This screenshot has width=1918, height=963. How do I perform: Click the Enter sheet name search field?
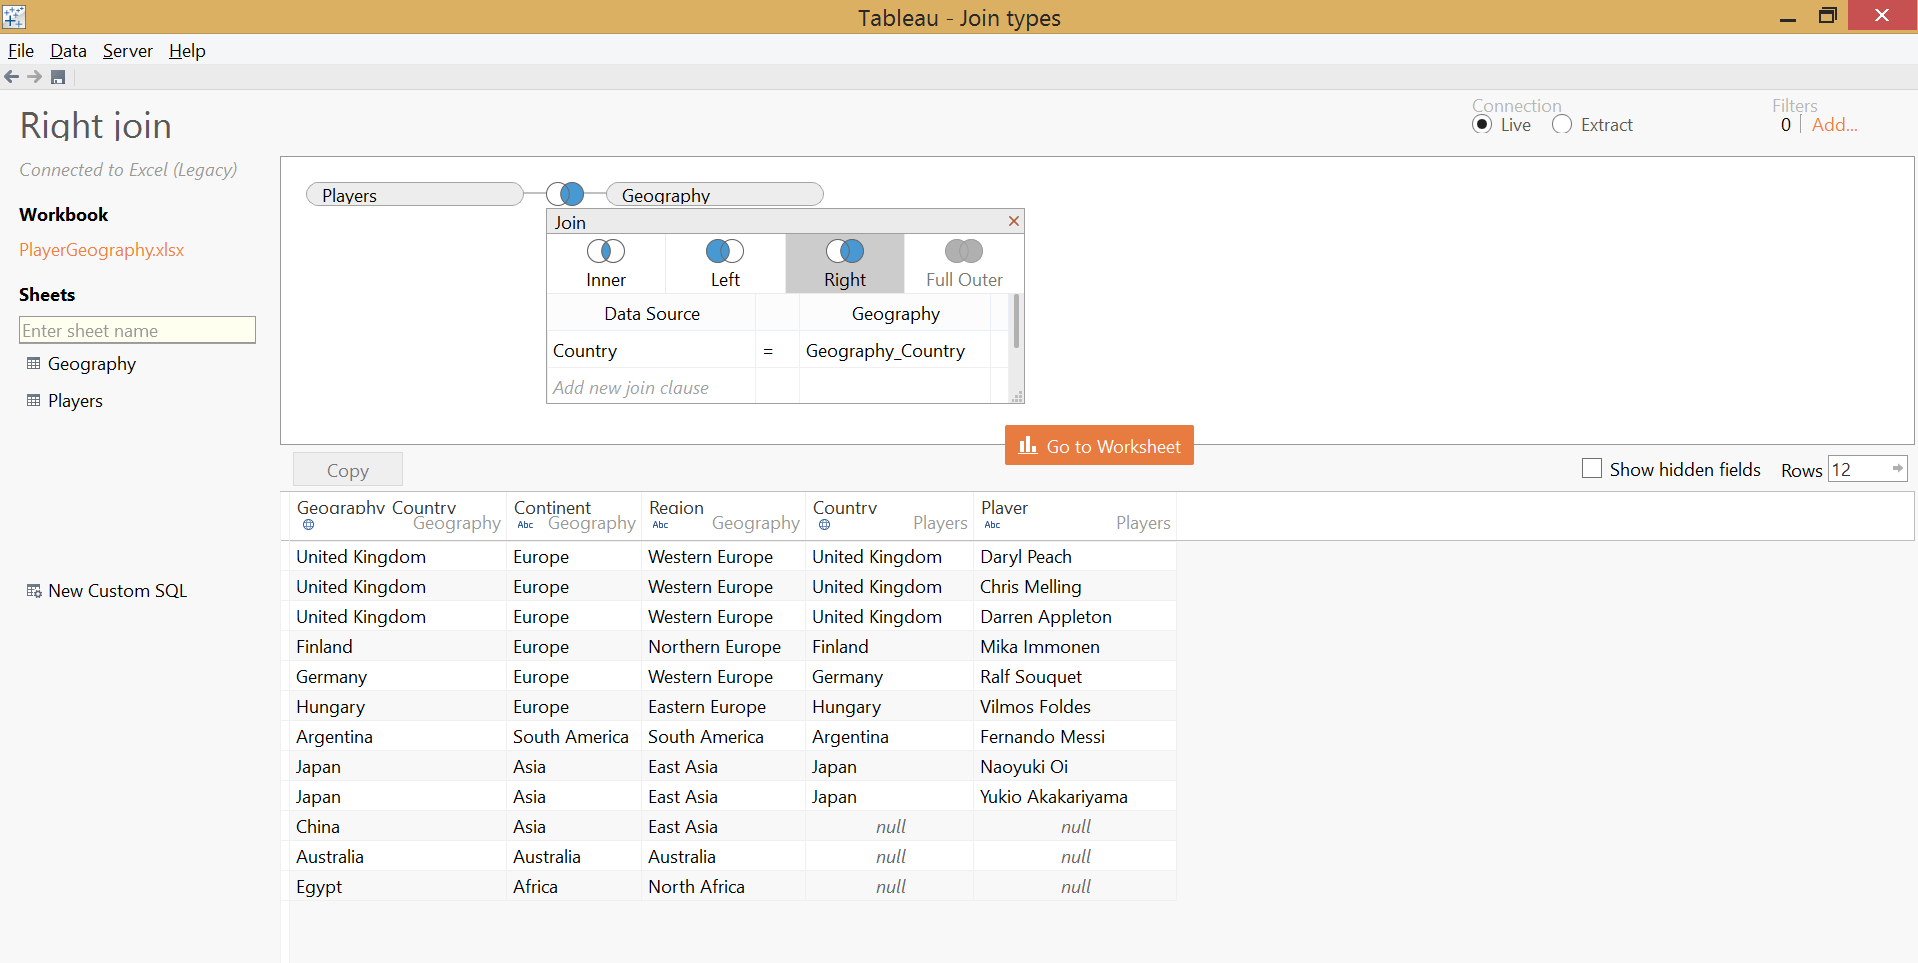137,330
